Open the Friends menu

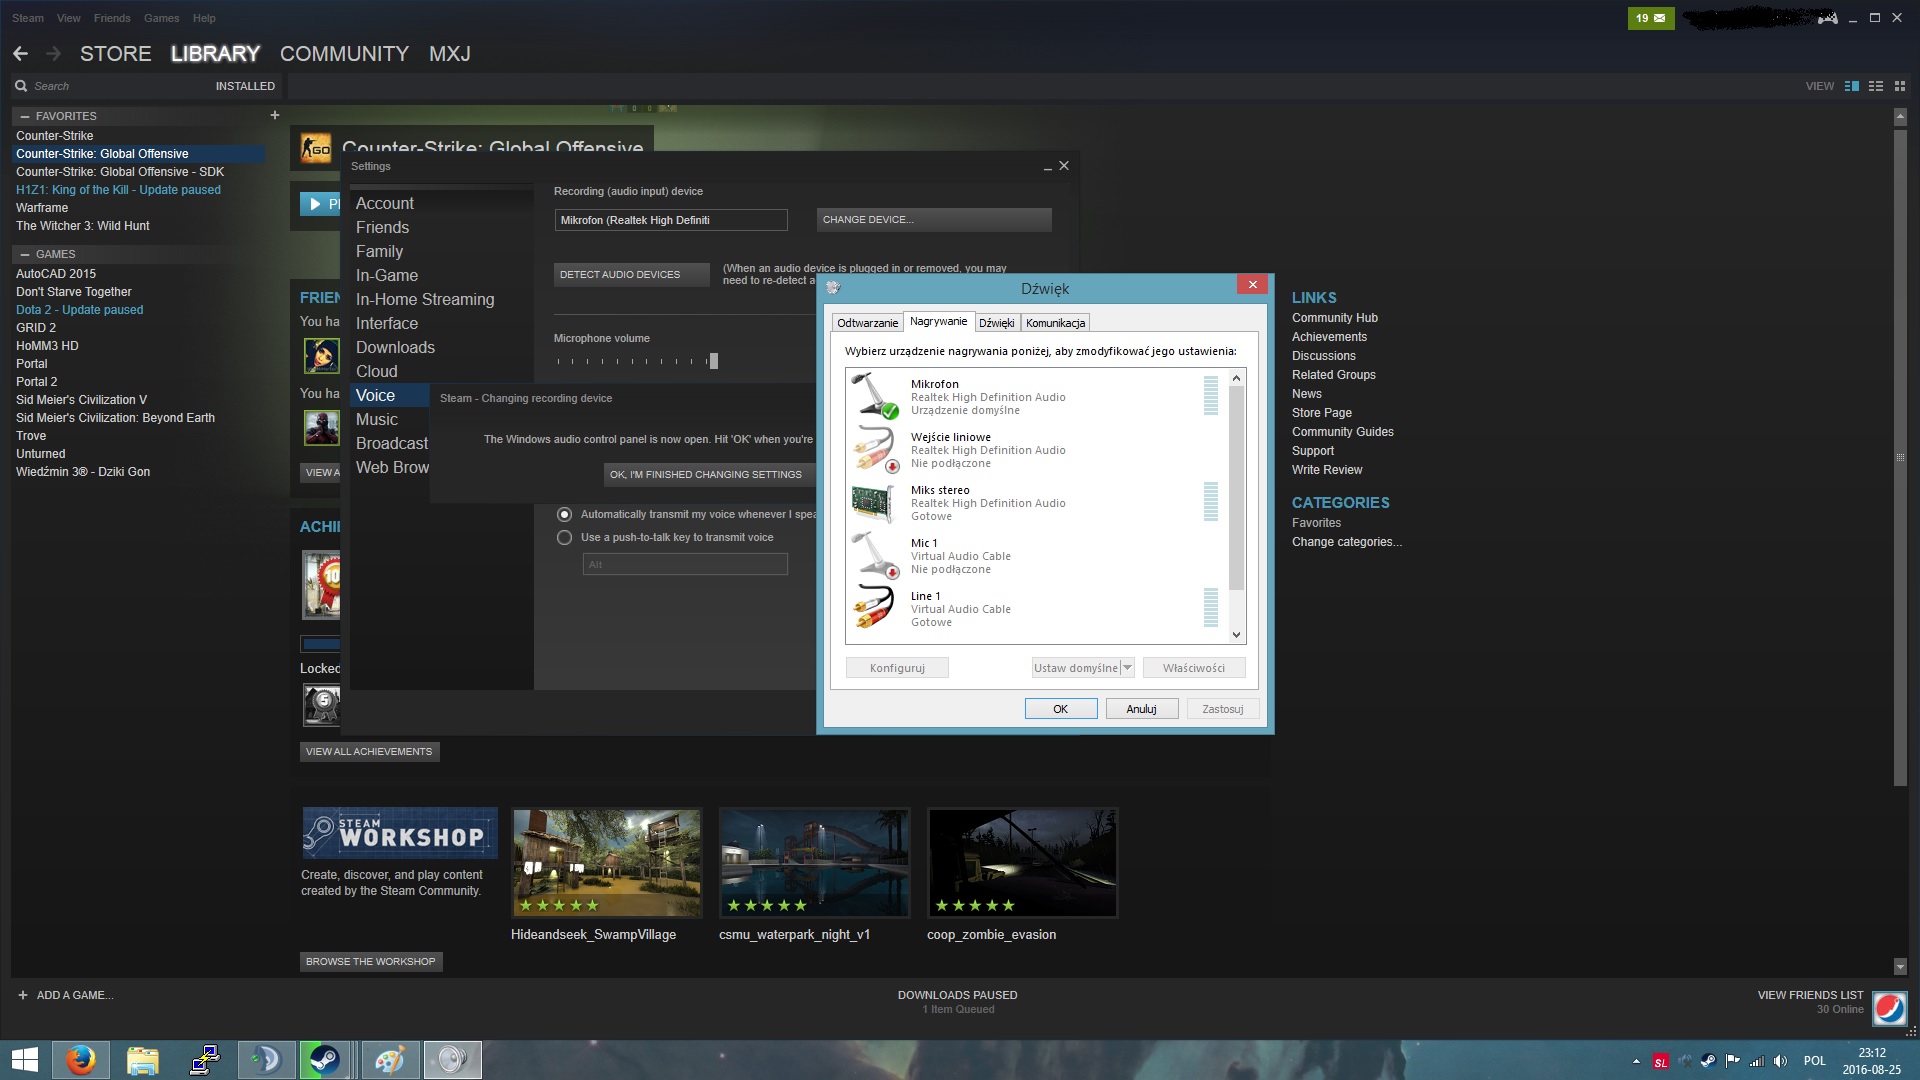tap(112, 18)
